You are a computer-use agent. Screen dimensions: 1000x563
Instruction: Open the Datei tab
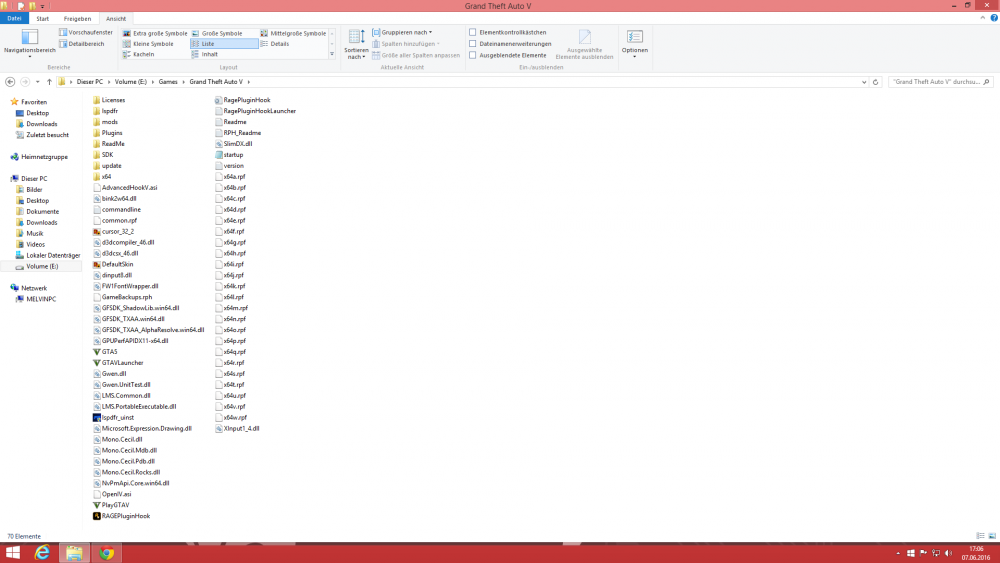[x=14, y=18]
